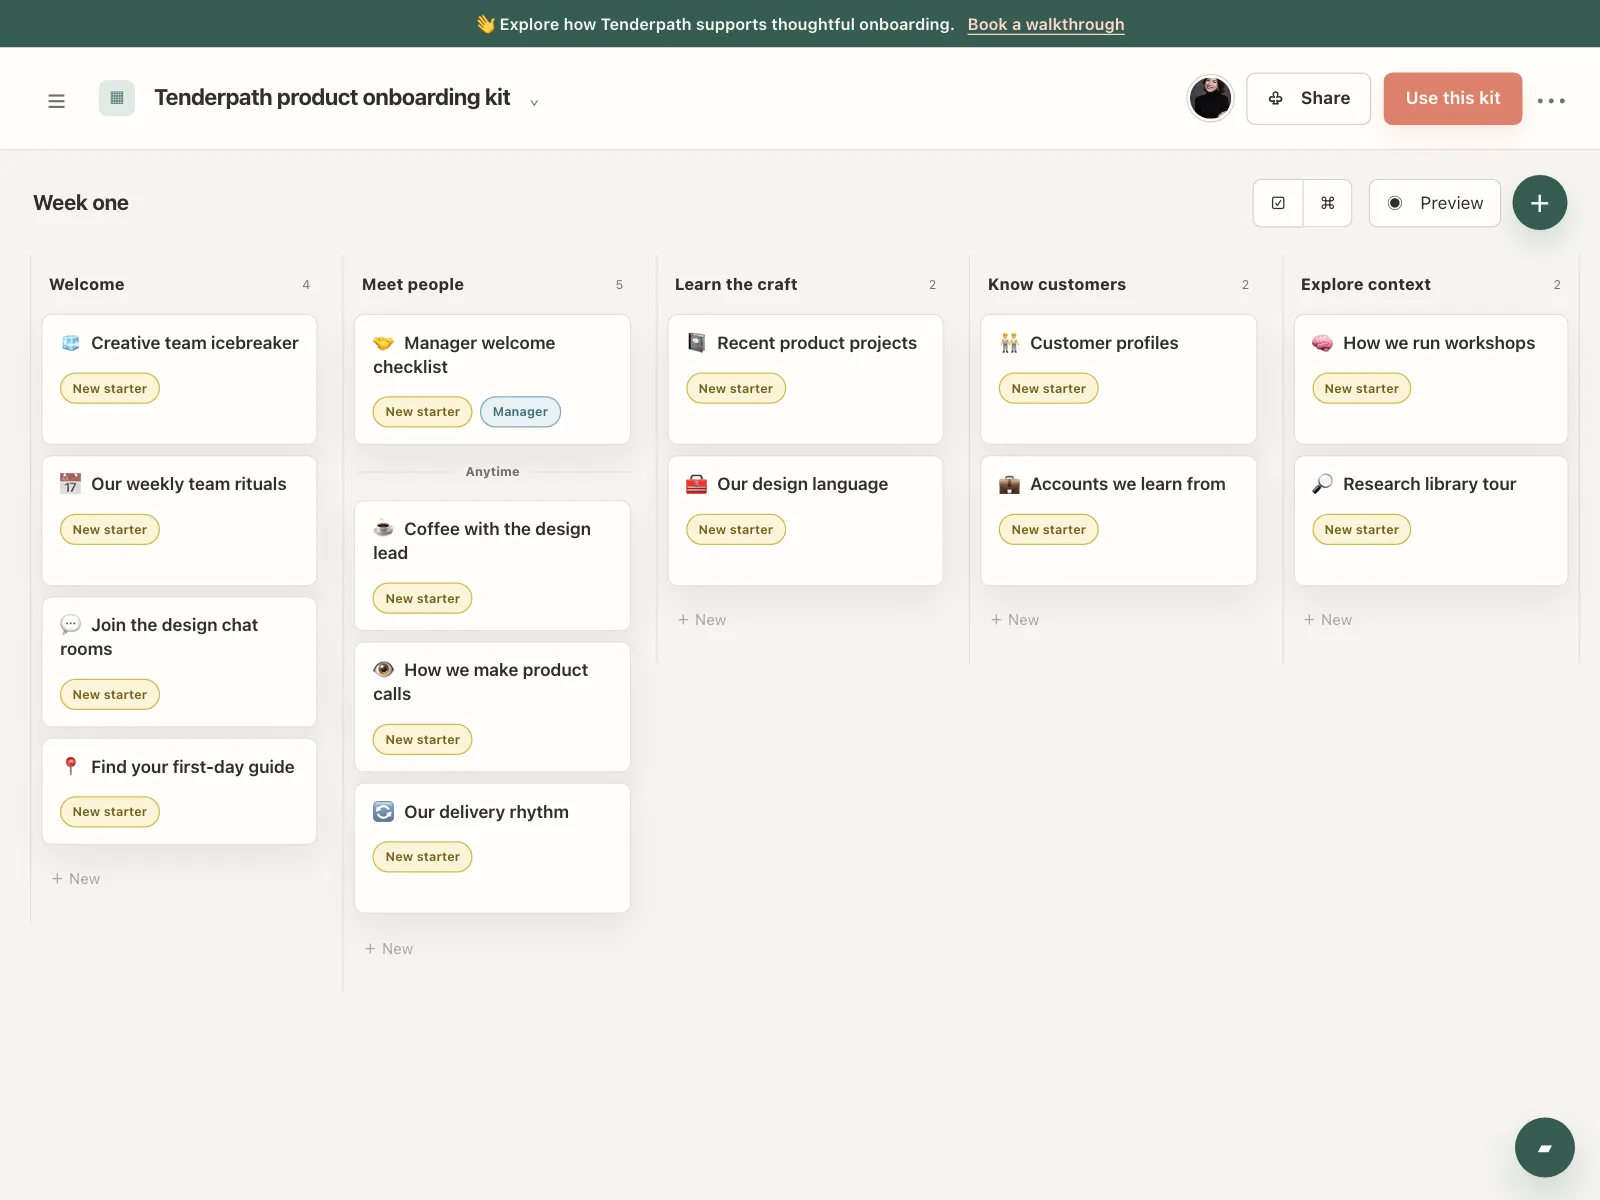Click the icebreaker card icon
The image size is (1600, 1200).
coord(70,343)
